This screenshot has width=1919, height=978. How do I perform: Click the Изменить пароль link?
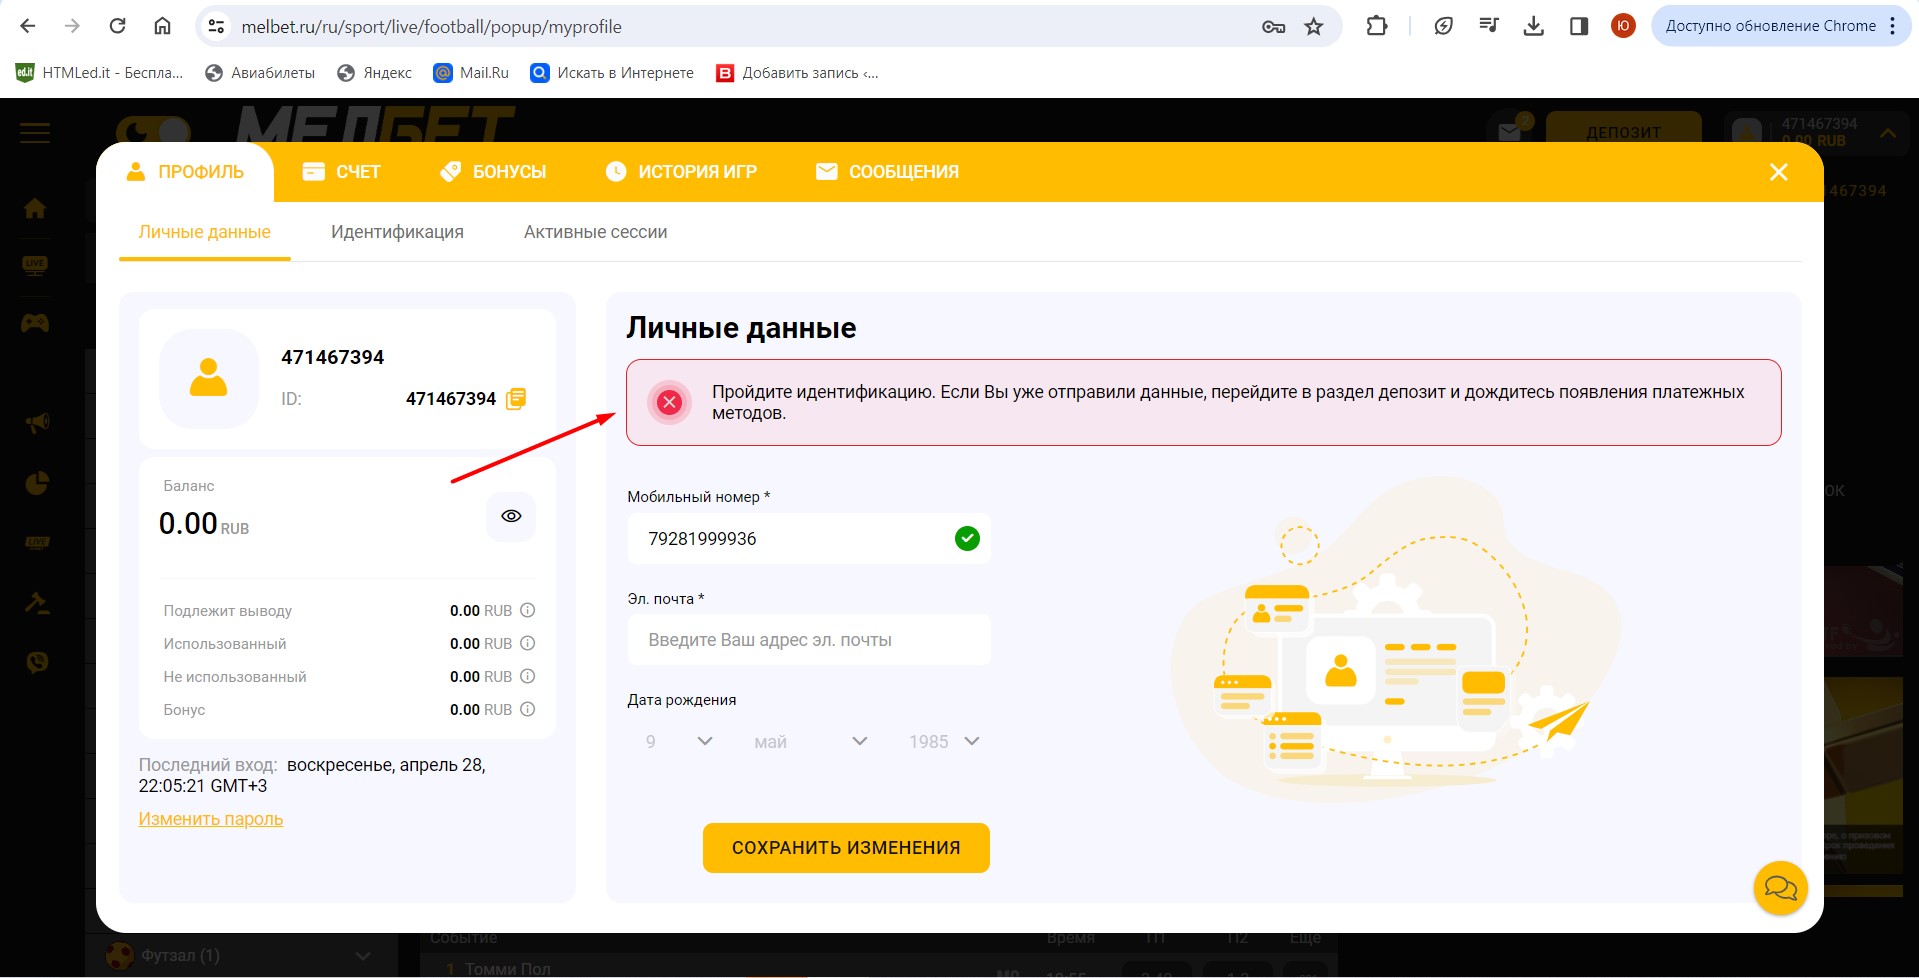point(211,819)
